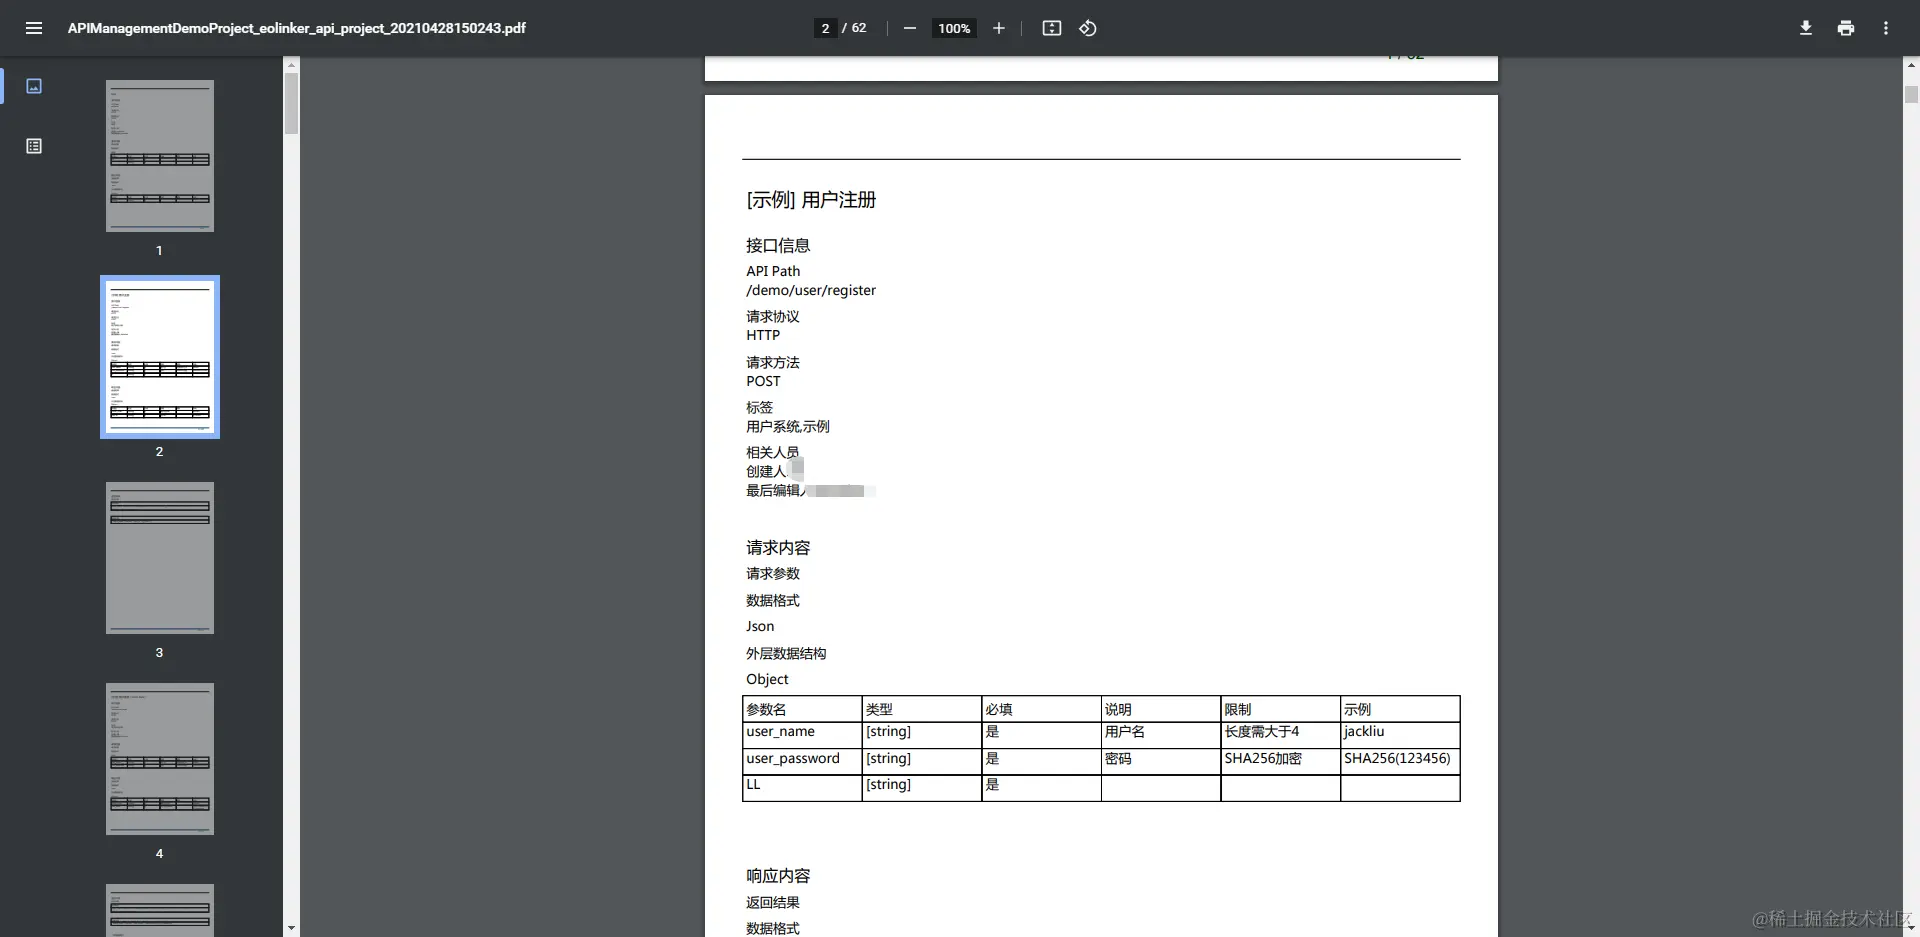Click the '密码' description cell

tap(1161, 761)
